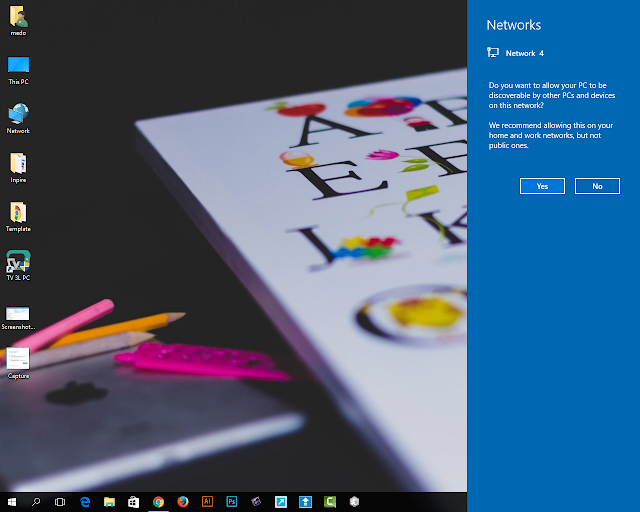Open the purple film app in taskbar
This screenshot has width=640, height=512.
click(x=256, y=502)
